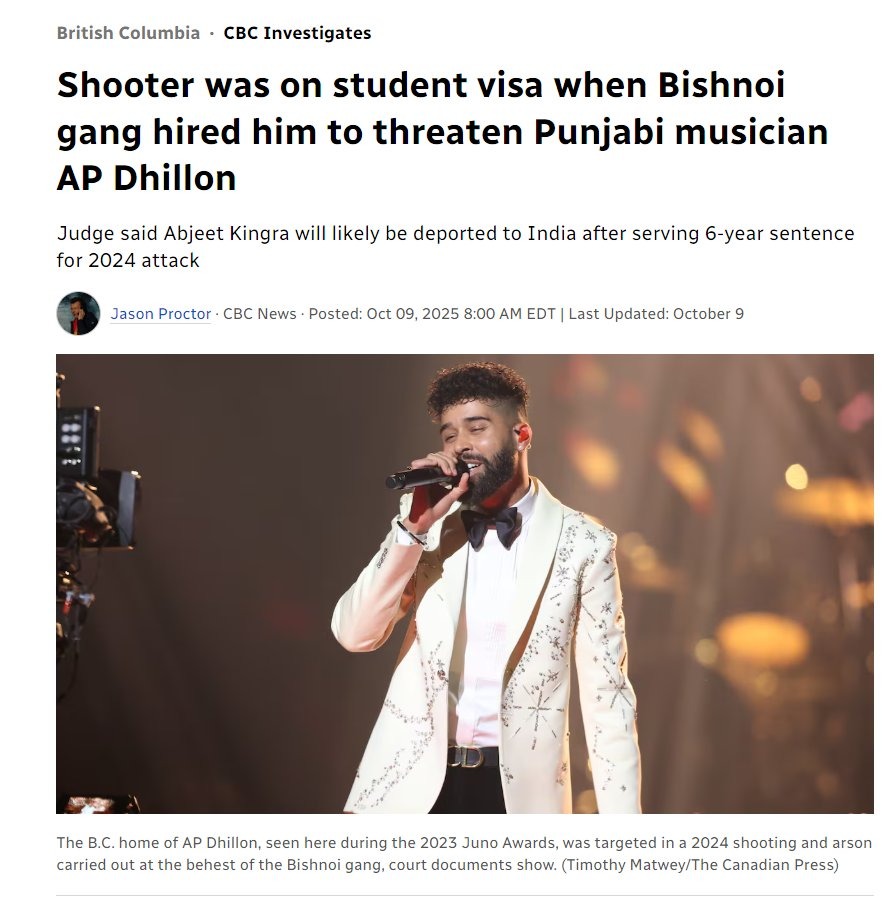Click the Timothy Matwey/The Canadian Press credit
Viewport: 891px width, 914px height.
700,864
